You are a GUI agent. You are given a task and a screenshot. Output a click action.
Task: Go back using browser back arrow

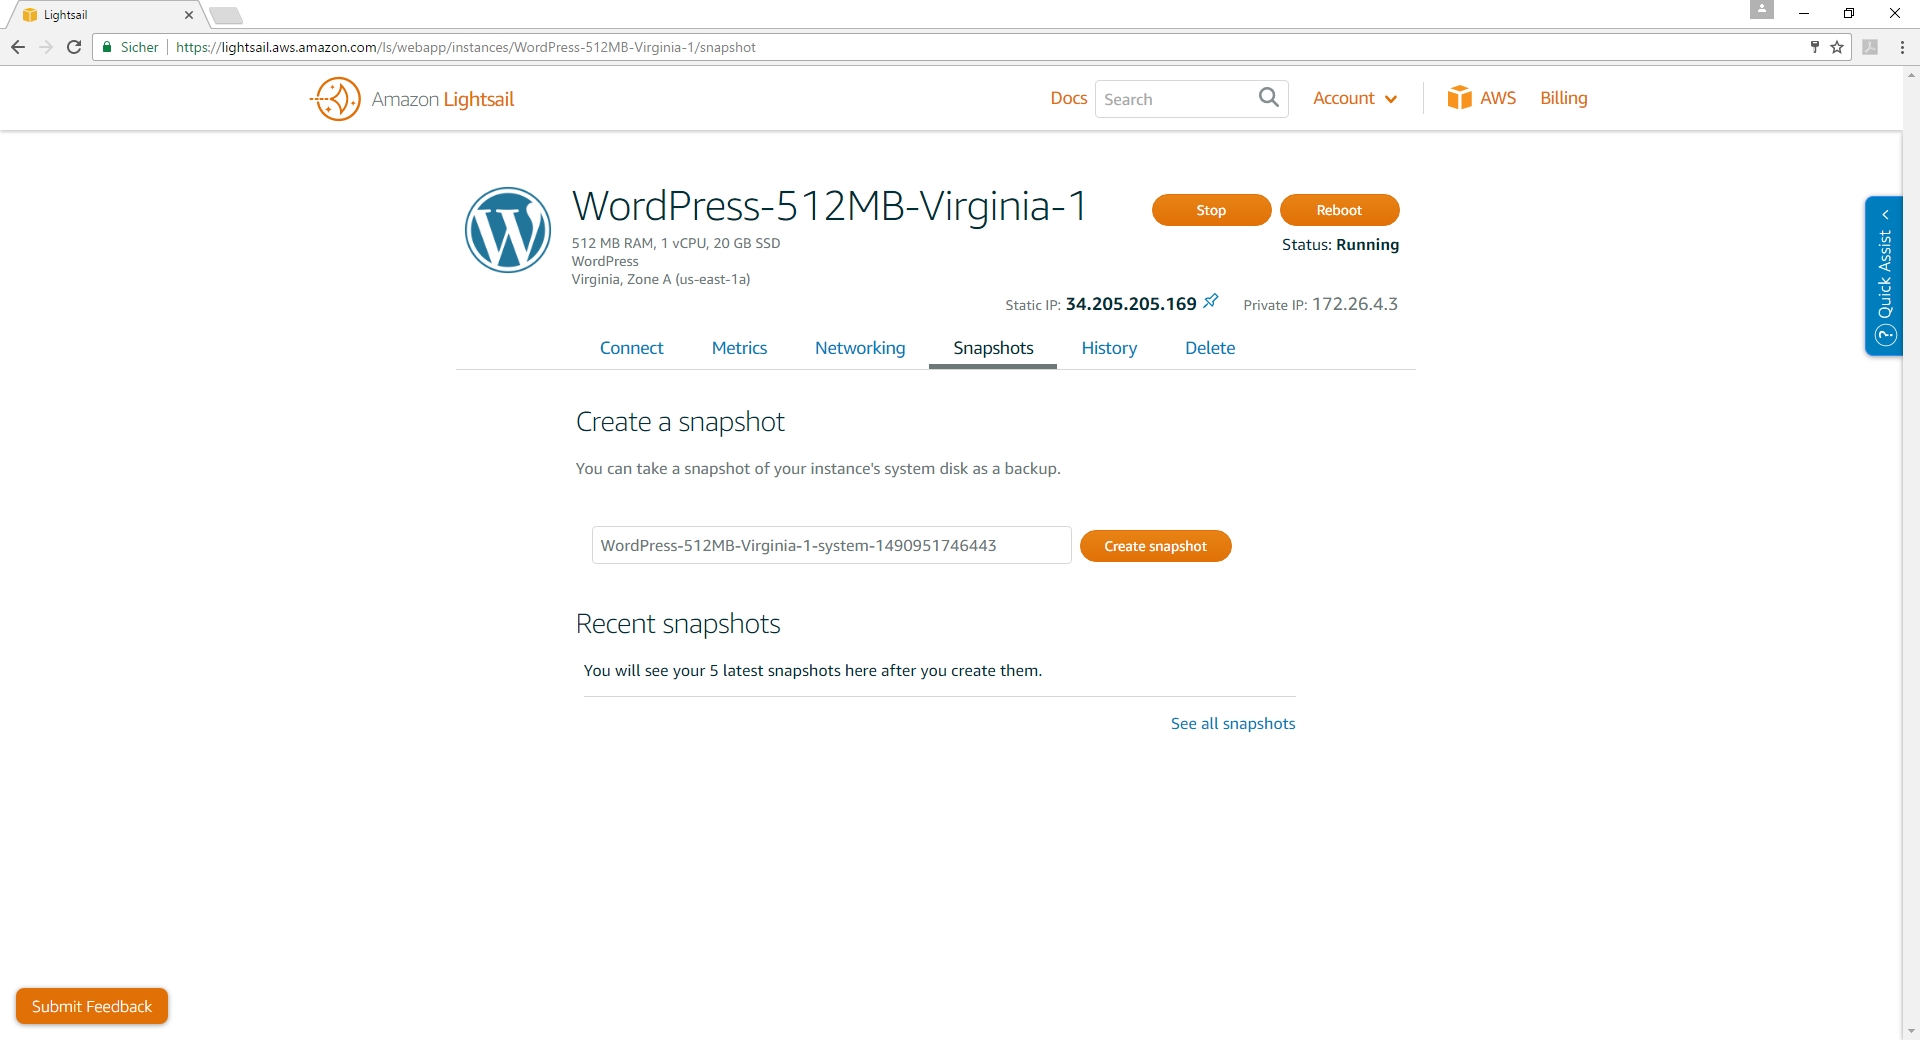tap(18, 47)
